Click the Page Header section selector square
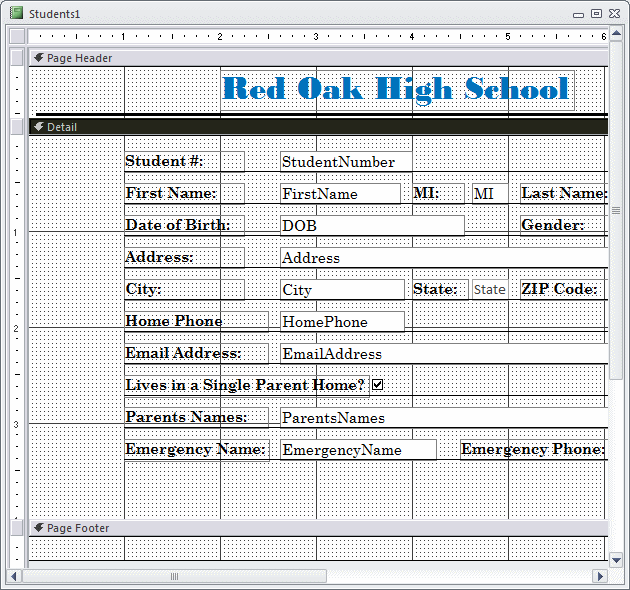This screenshot has width=630, height=590. coord(17,58)
